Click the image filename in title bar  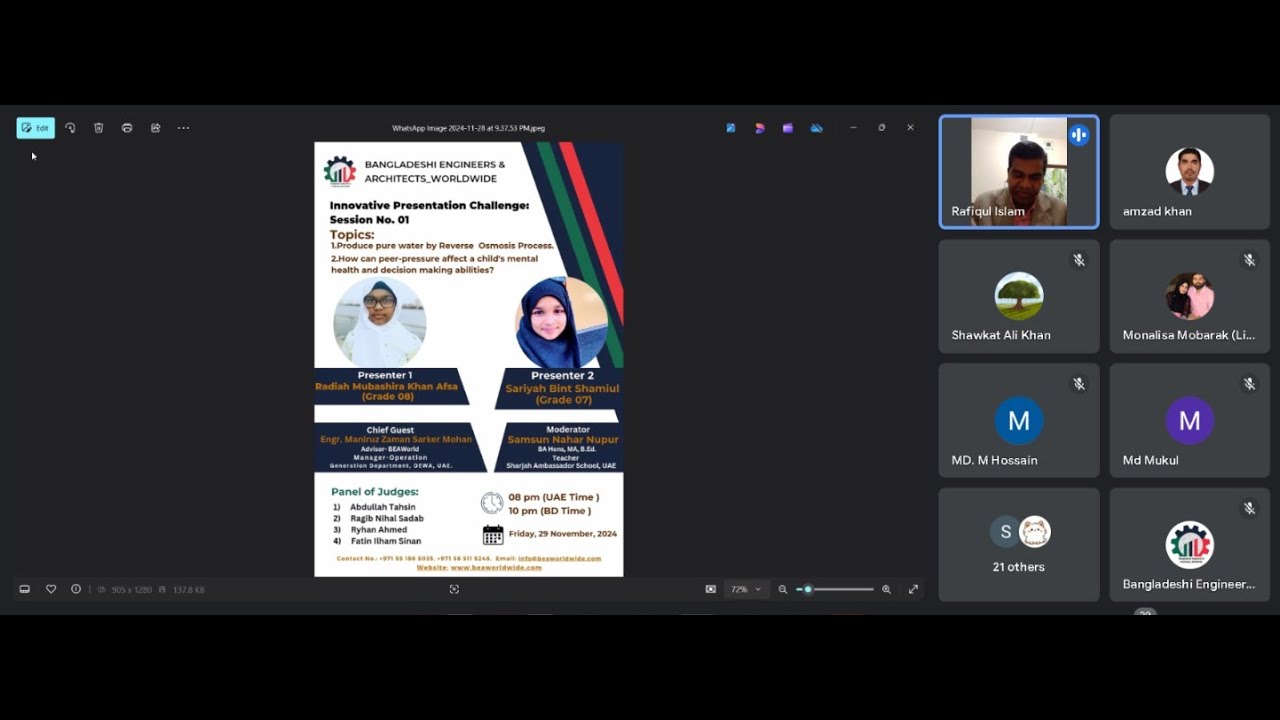pyautogui.click(x=468, y=128)
